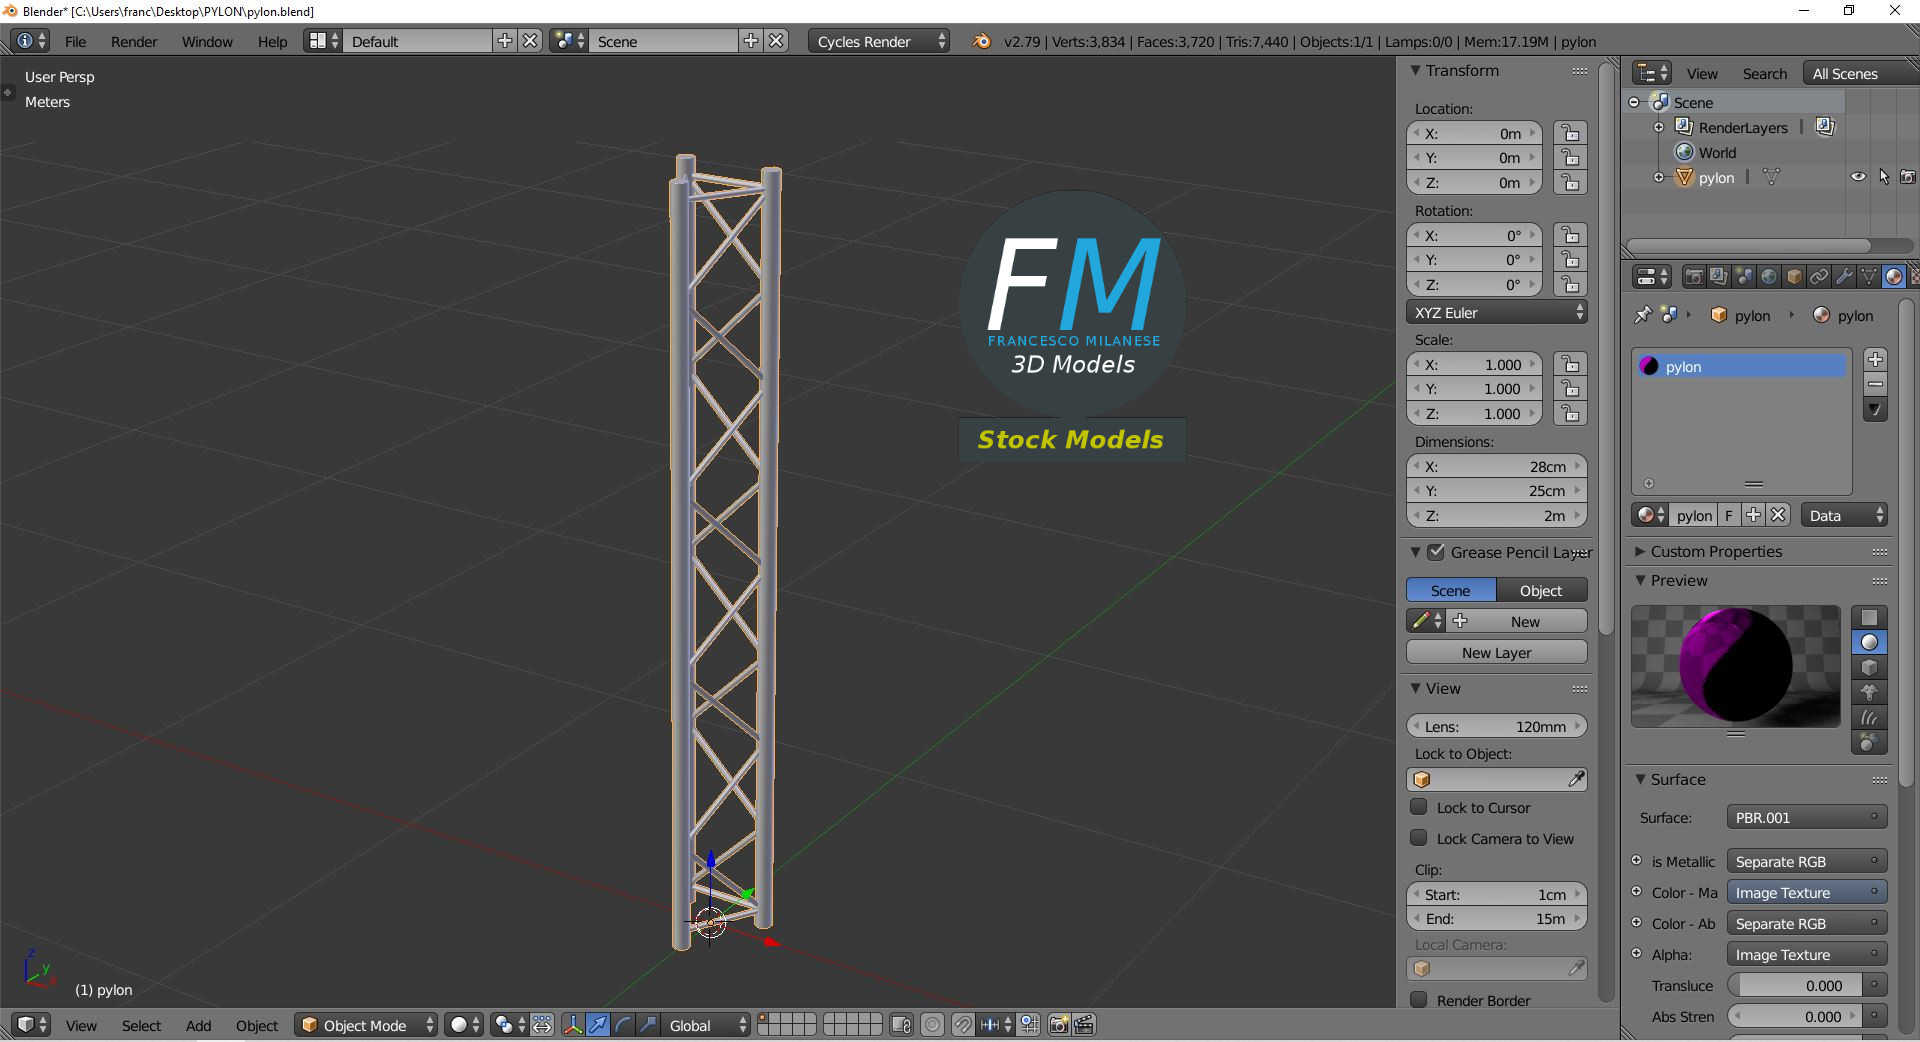Viewport: 1920px width, 1042px height.
Task: Toggle pylon renderability camera in outliner
Action: 1908,177
